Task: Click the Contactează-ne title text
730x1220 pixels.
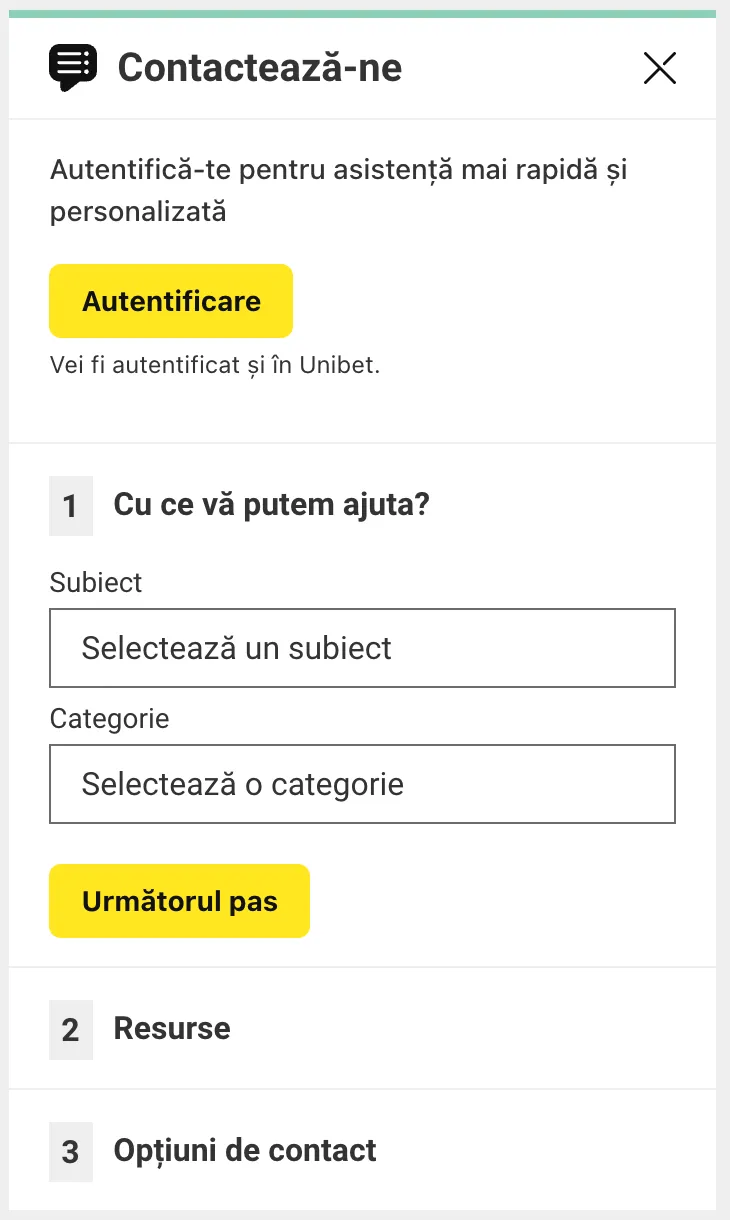Action: [x=259, y=68]
